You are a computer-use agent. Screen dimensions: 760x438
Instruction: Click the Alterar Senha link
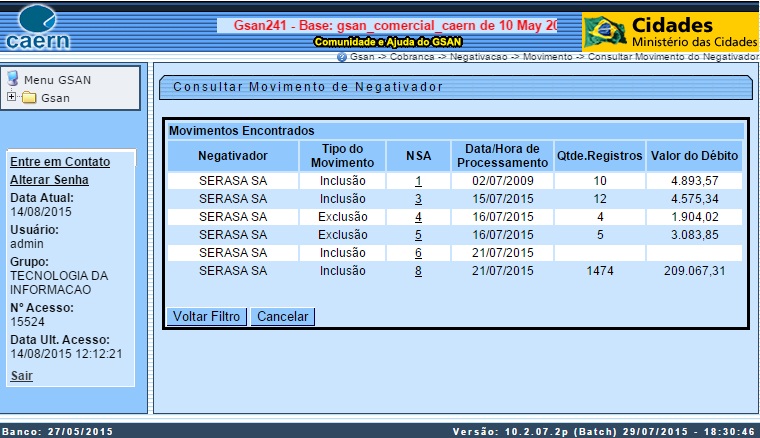49,180
